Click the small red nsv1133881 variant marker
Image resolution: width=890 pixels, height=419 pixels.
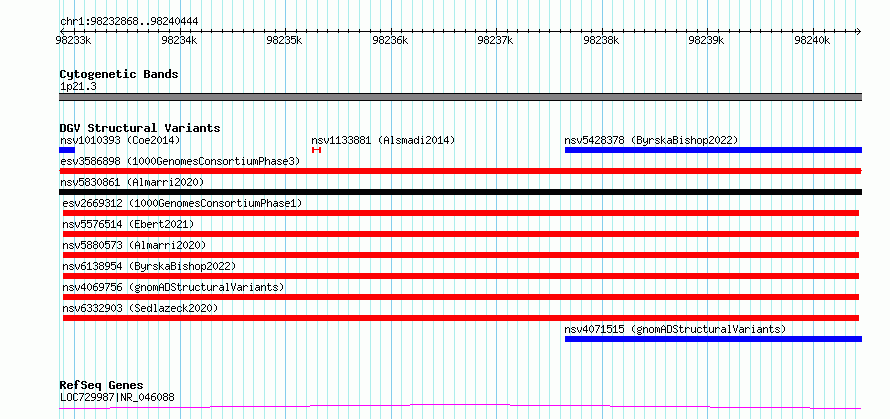point(317,150)
